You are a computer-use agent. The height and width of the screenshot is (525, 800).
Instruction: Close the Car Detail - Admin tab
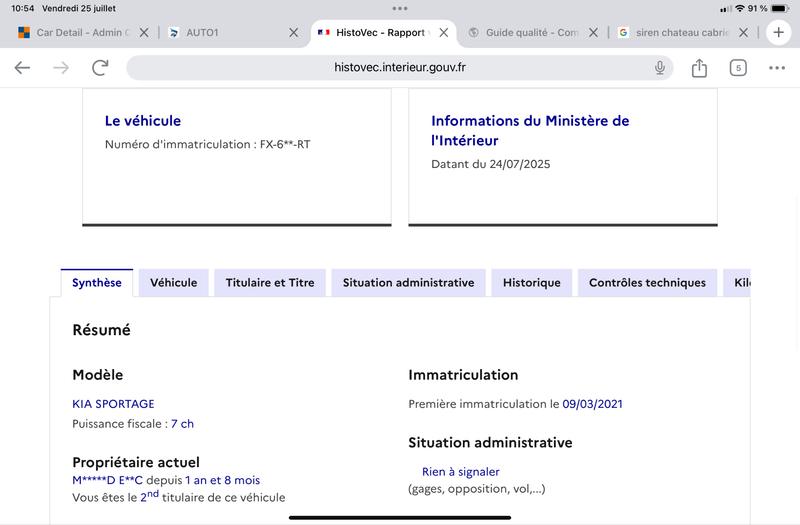point(144,33)
